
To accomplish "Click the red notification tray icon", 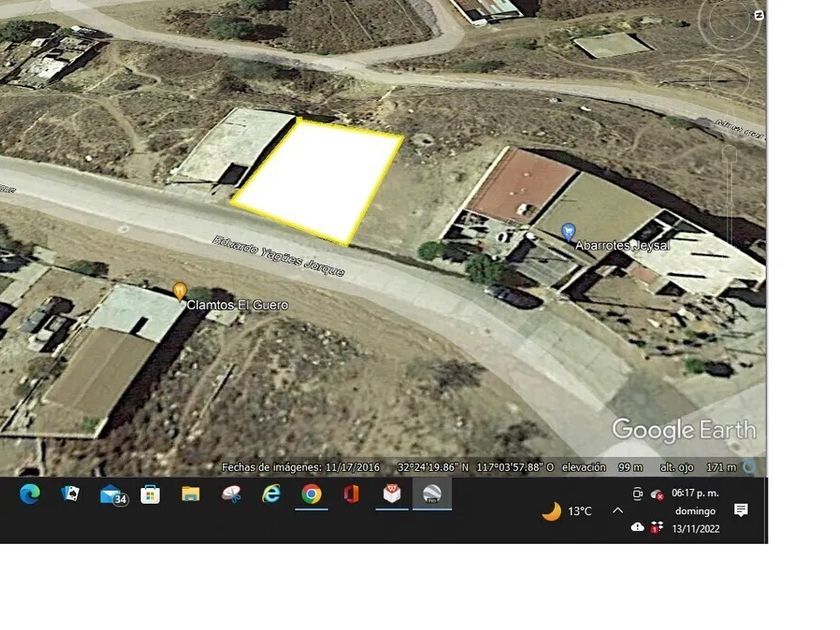I will click(x=656, y=528).
